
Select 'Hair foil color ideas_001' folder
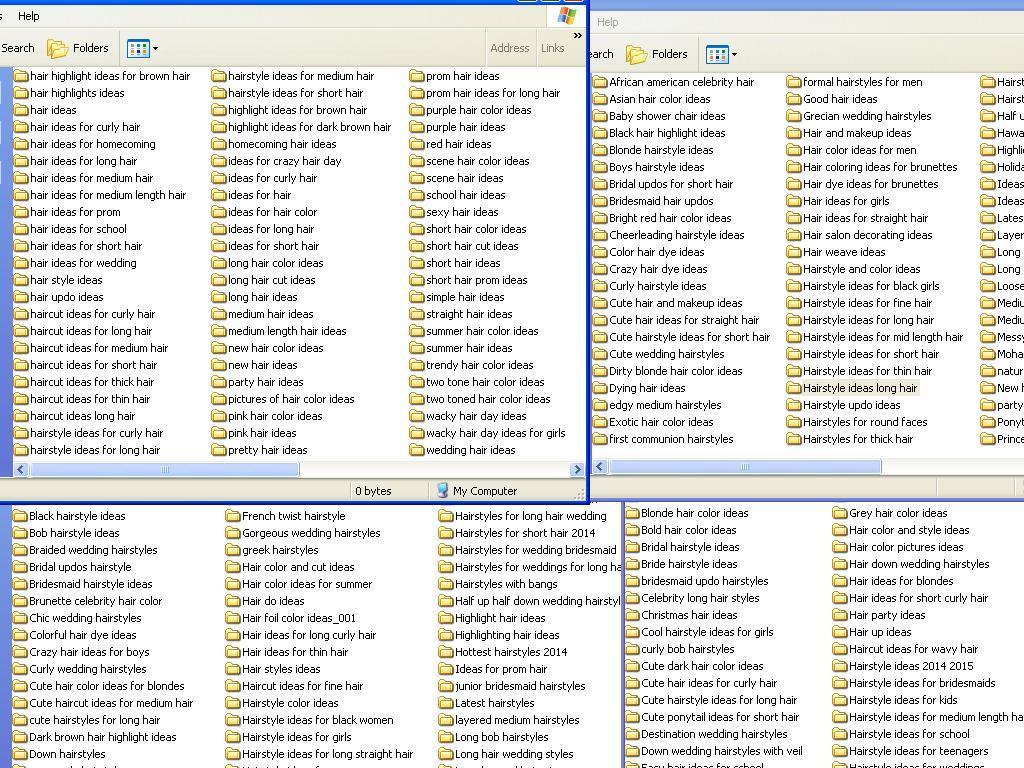point(291,618)
